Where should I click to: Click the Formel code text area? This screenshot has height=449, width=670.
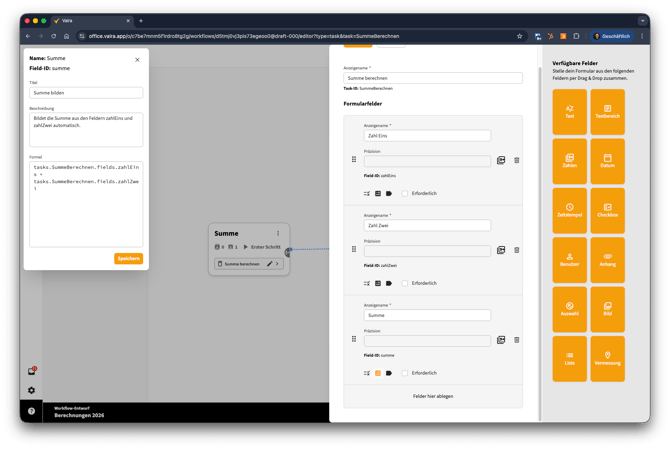click(86, 204)
